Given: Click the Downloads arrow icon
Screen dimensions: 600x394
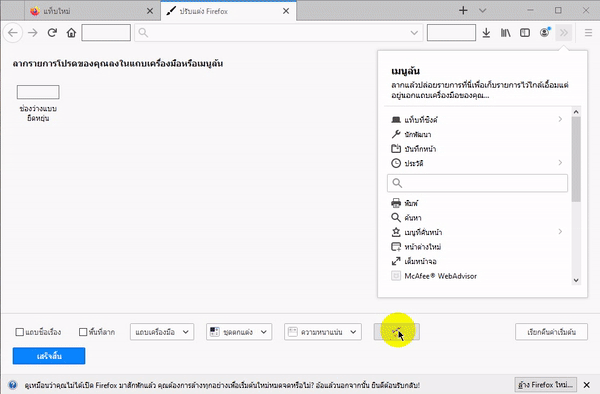Looking at the screenshot, I should (x=486, y=33).
